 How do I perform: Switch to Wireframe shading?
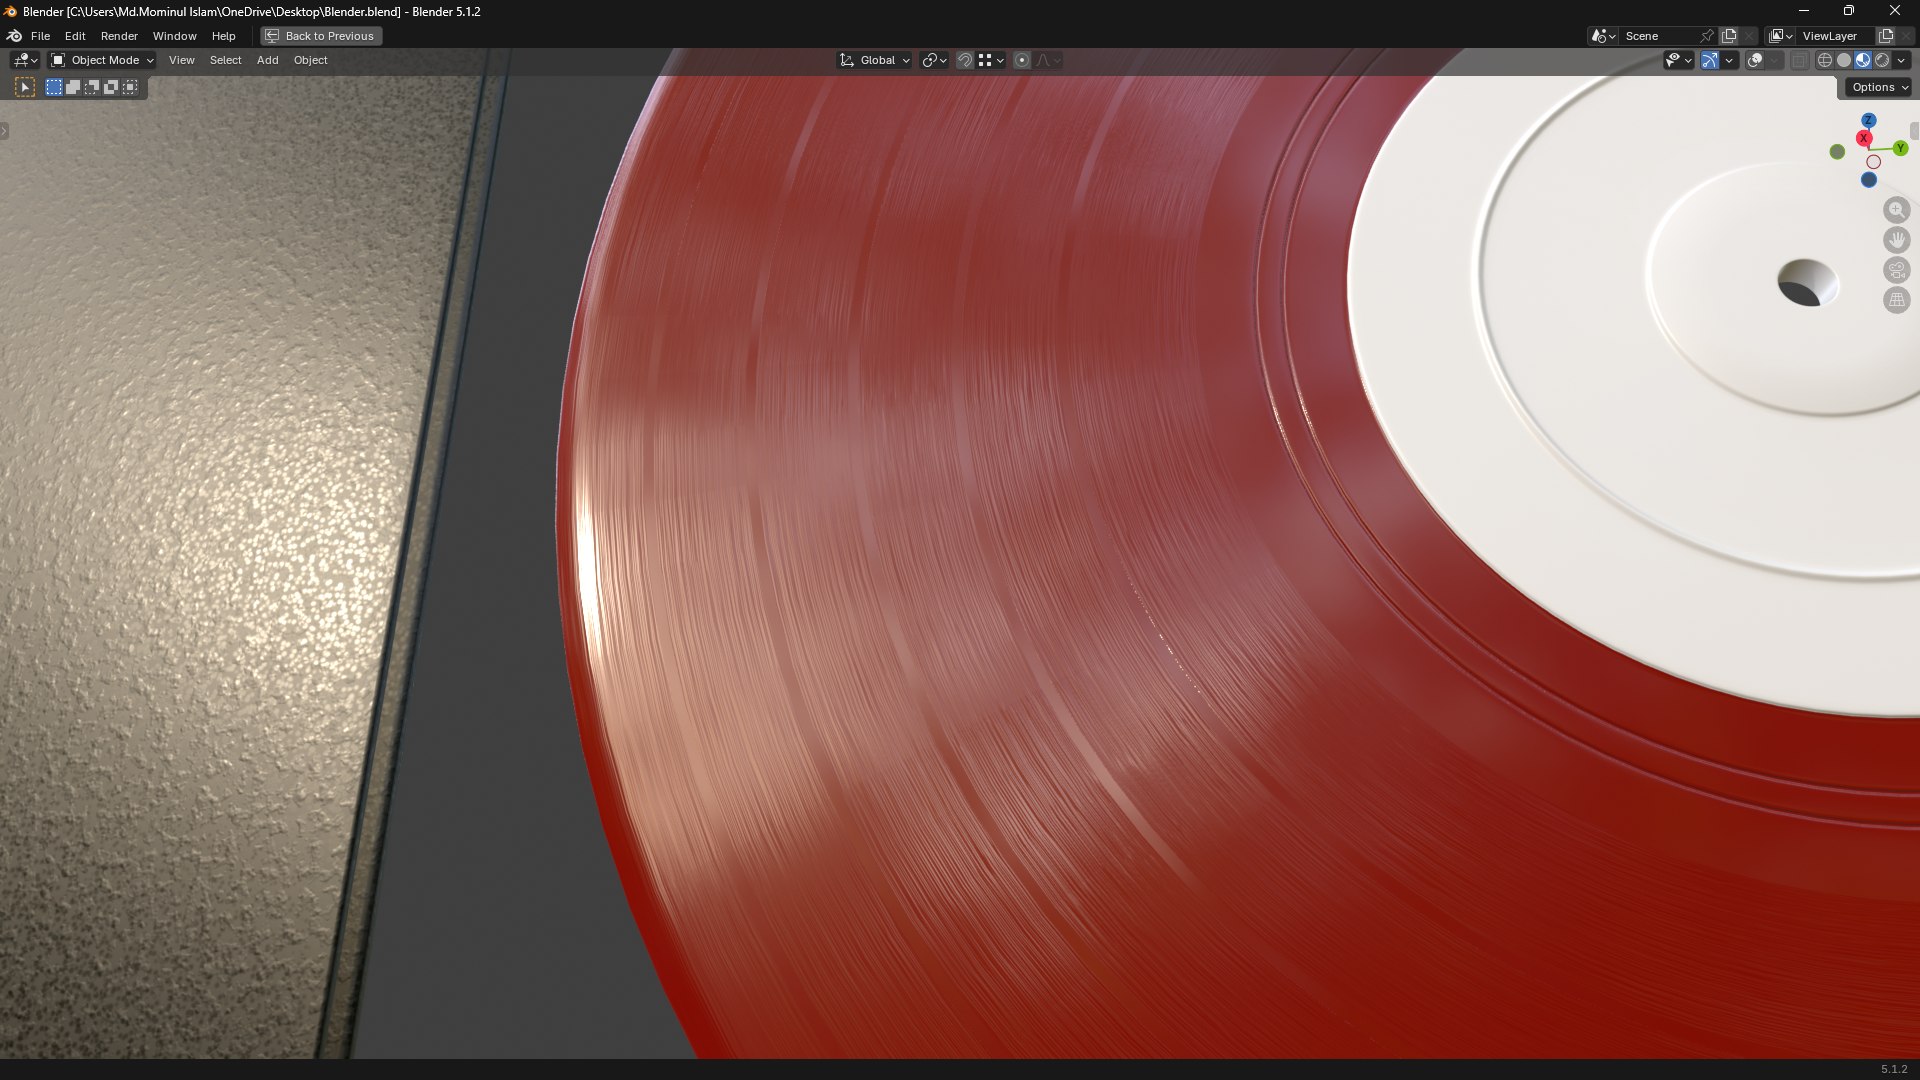tap(1825, 60)
